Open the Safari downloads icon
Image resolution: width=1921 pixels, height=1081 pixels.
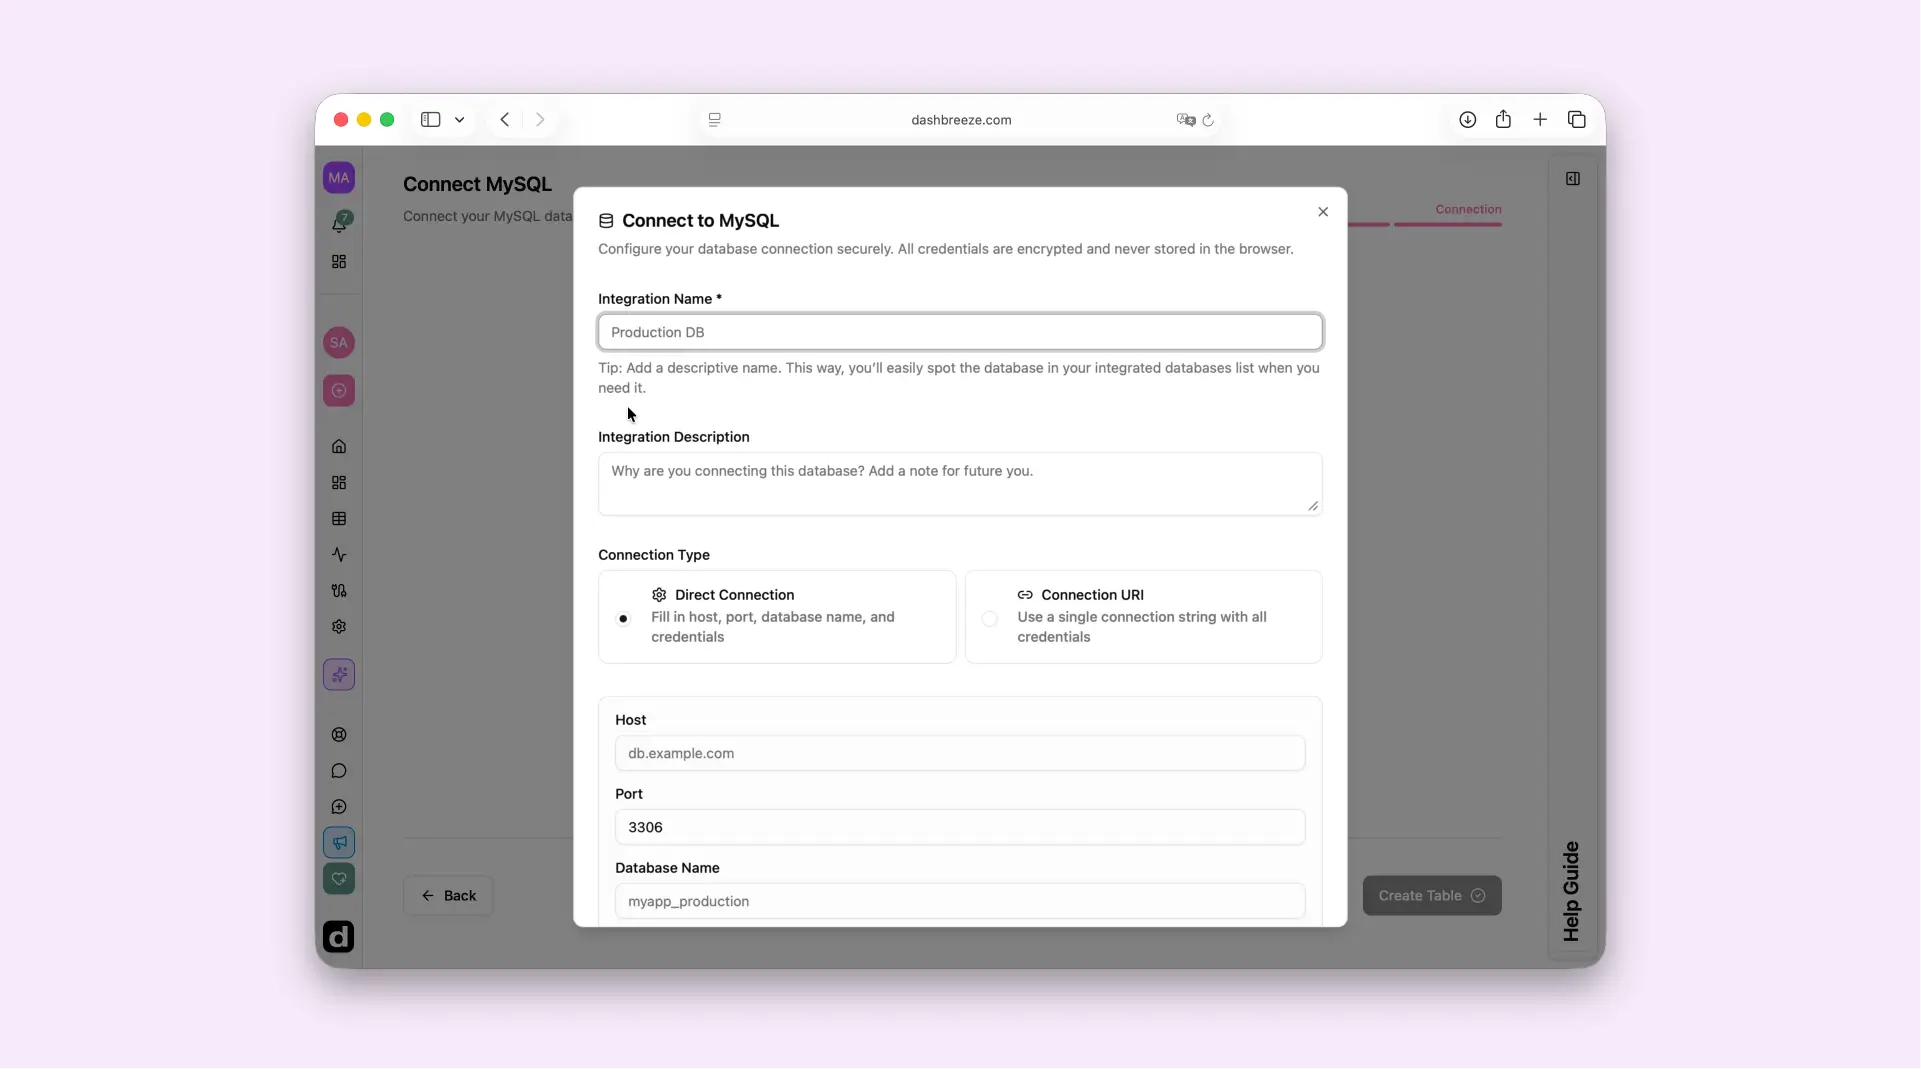click(1468, 120)
